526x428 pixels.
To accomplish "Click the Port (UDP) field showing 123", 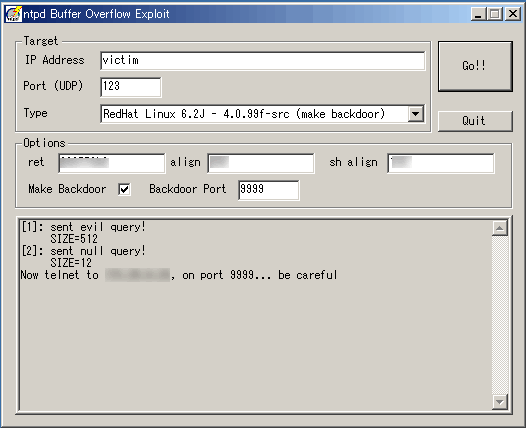I will 130,87.
